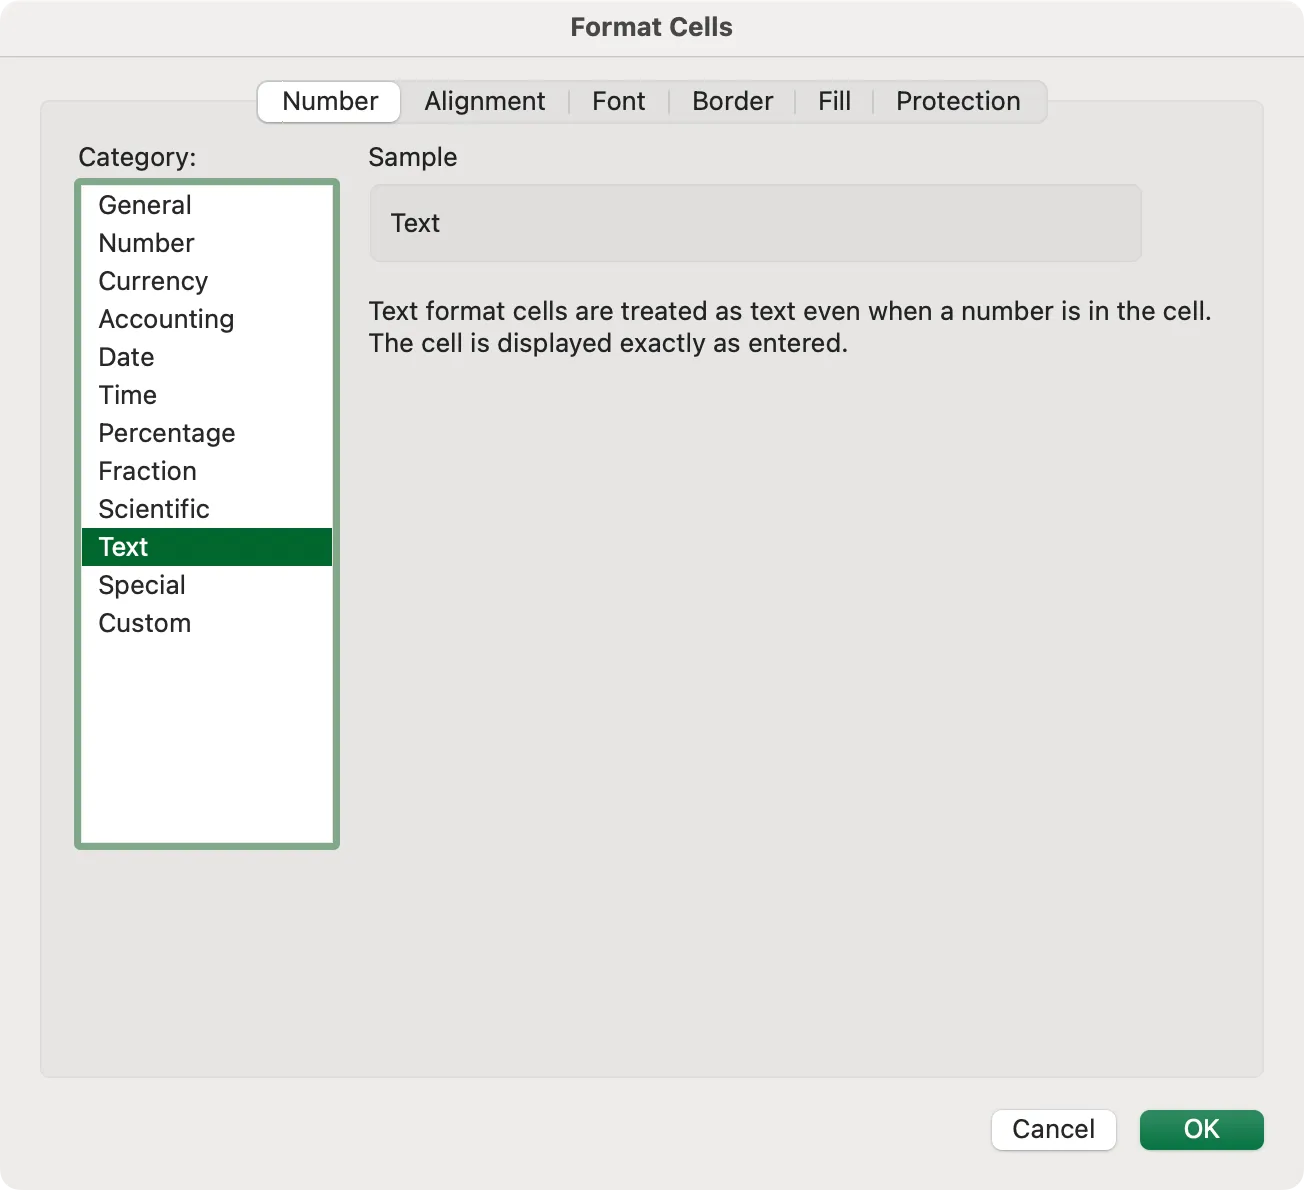Switch to the Font tab
Image resolution: width=1304 pixels, height=1190 pixels.
pyautogui.click(x=618, y=101)
